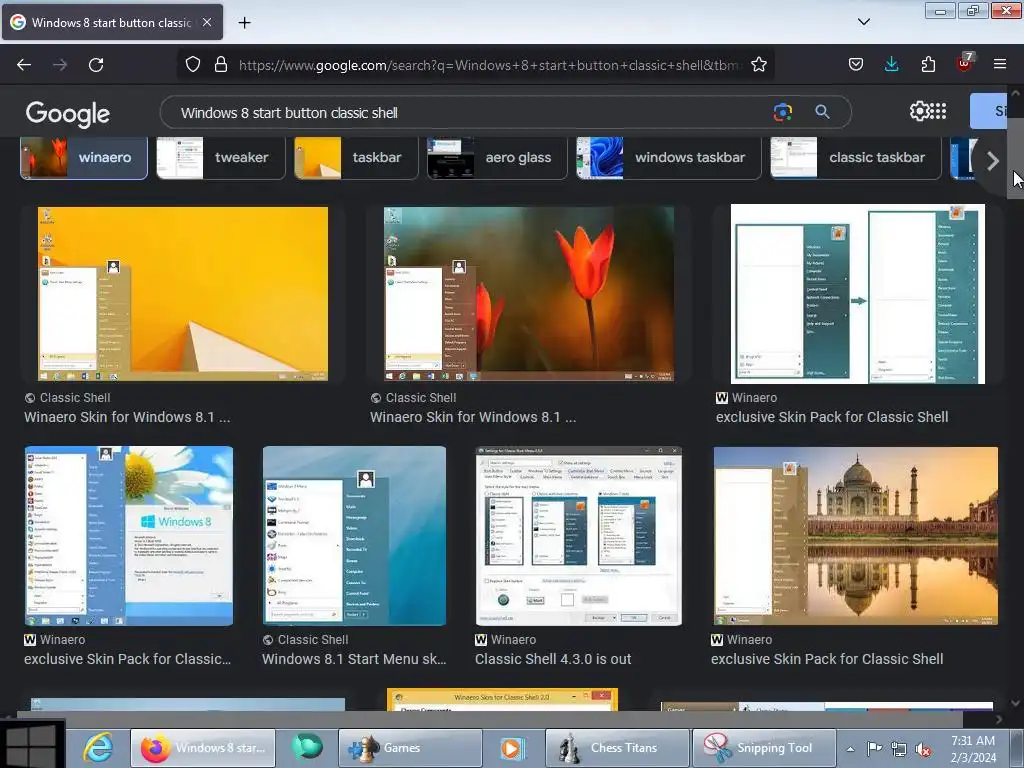Go to Google home via logo
This screenshot has width=1024, height=768.
pos(67,114)
